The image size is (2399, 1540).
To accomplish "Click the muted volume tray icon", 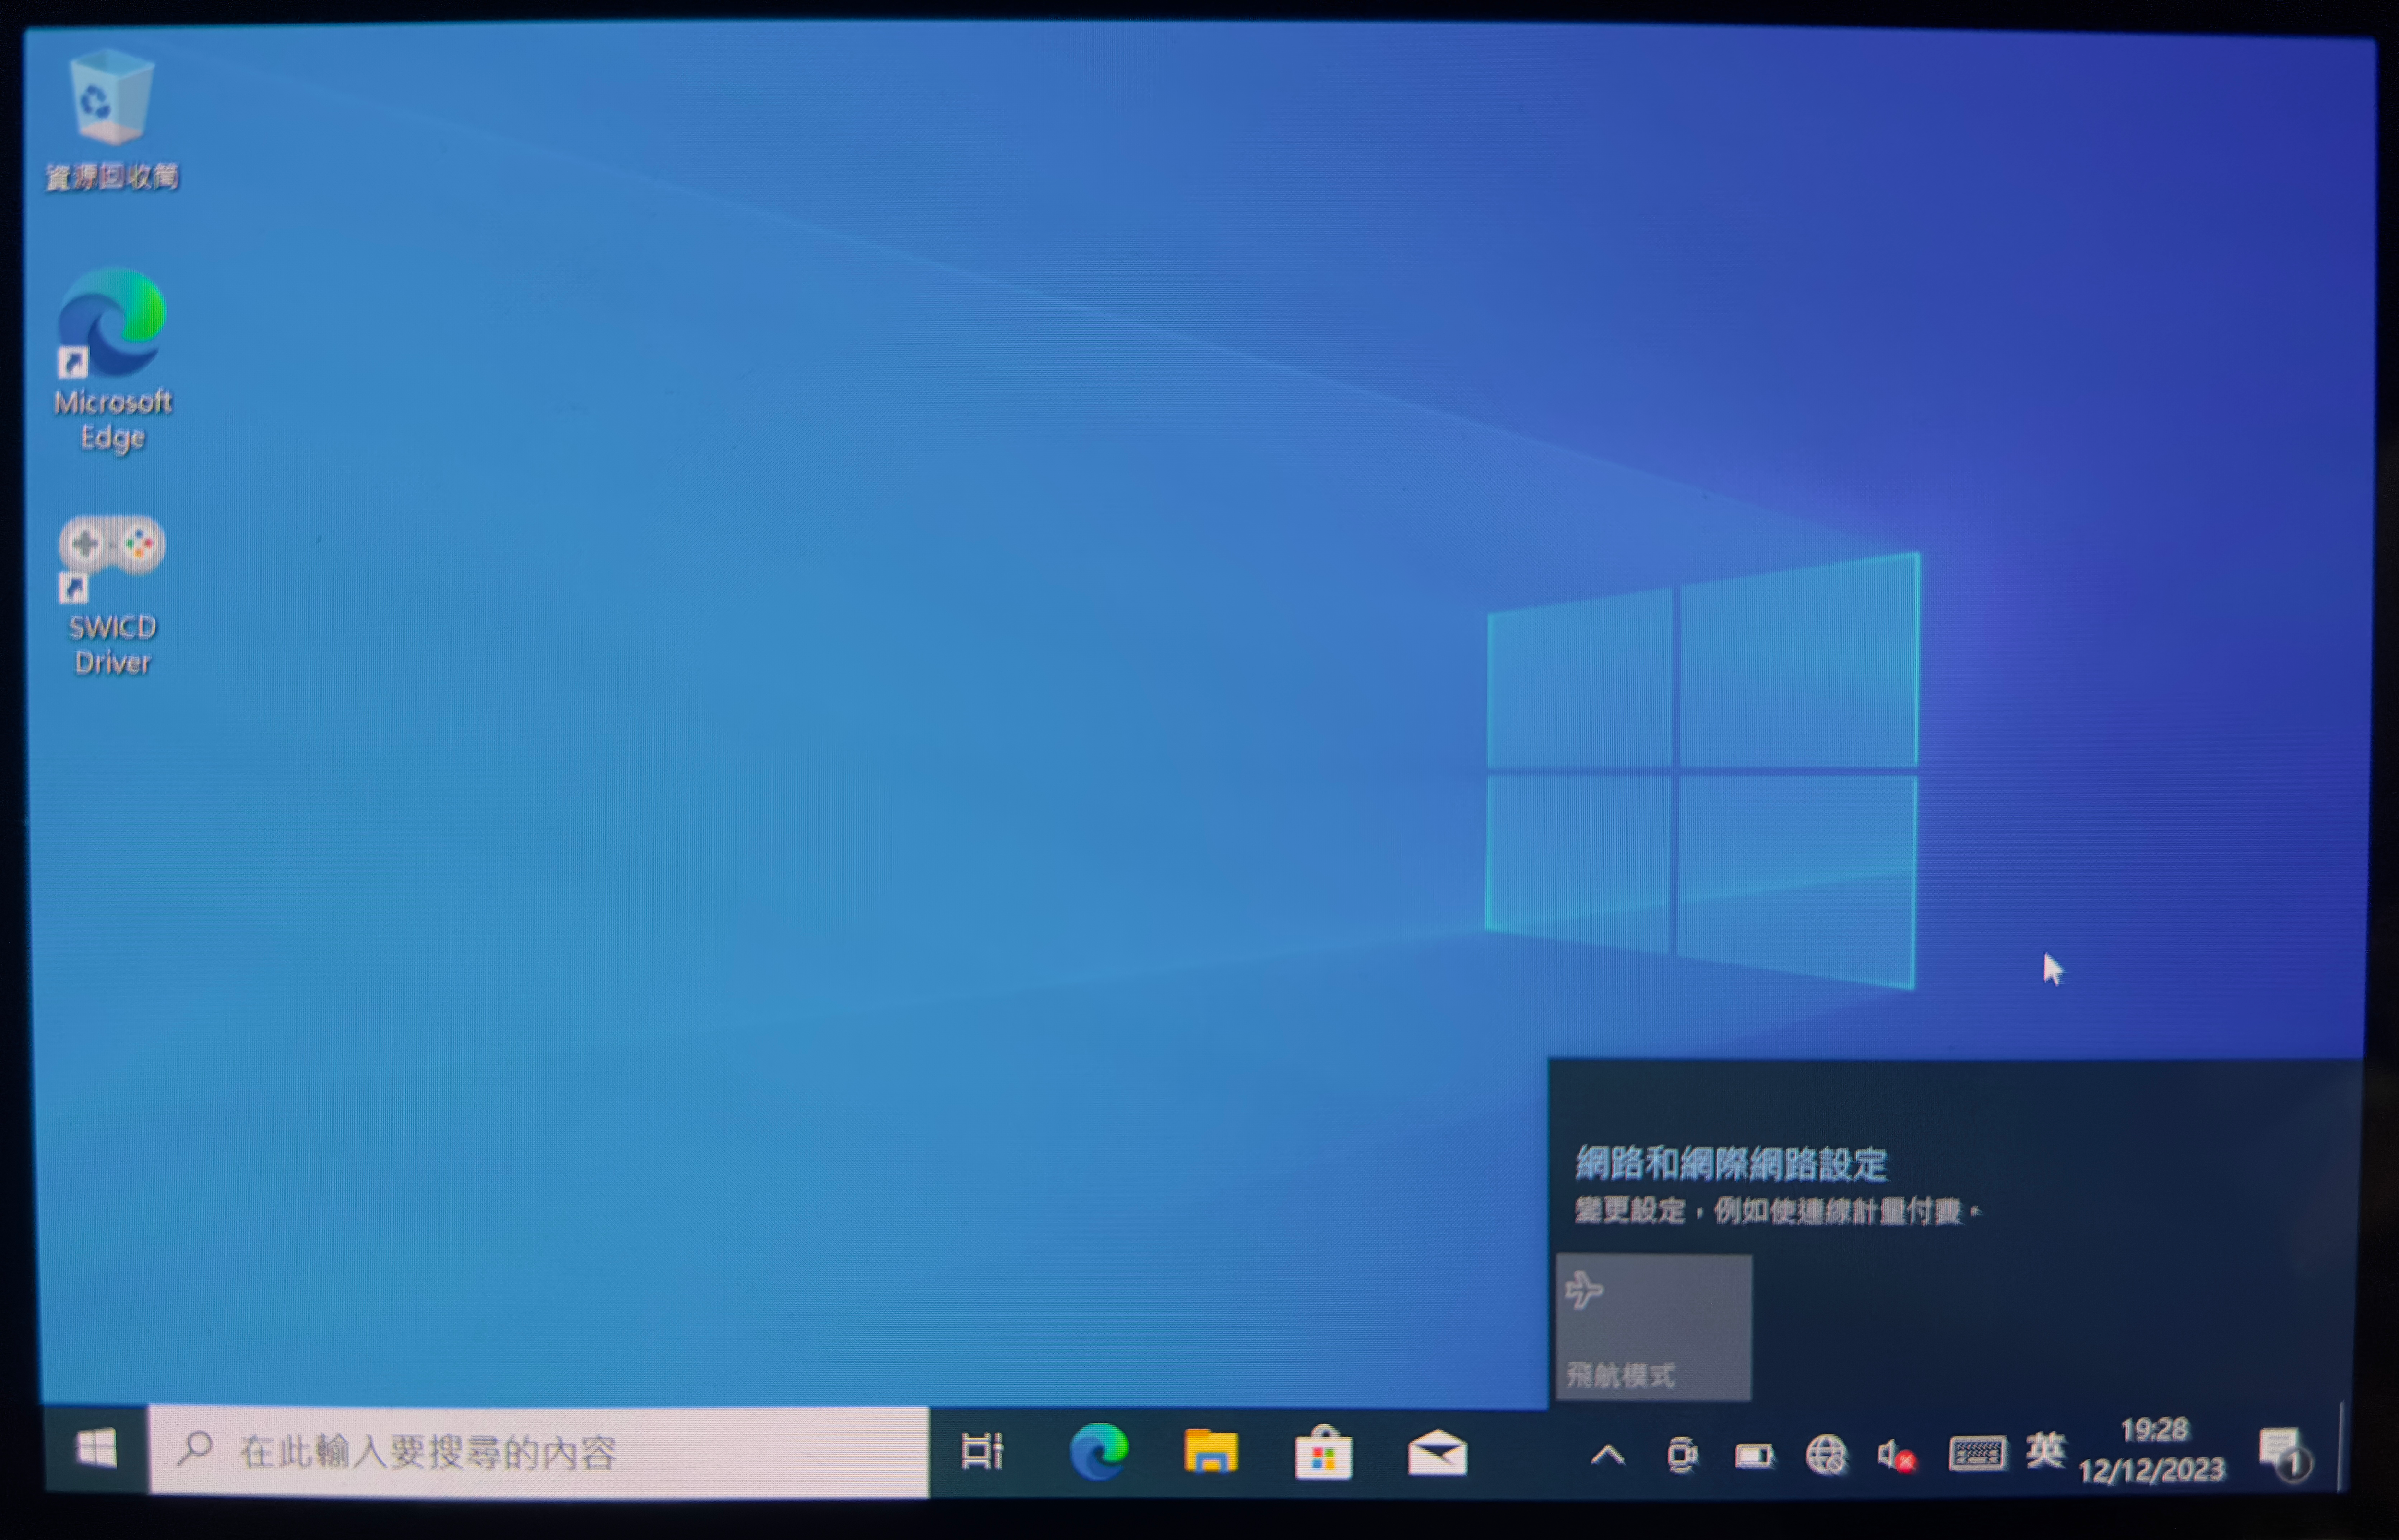I will pos(1896,1456).
